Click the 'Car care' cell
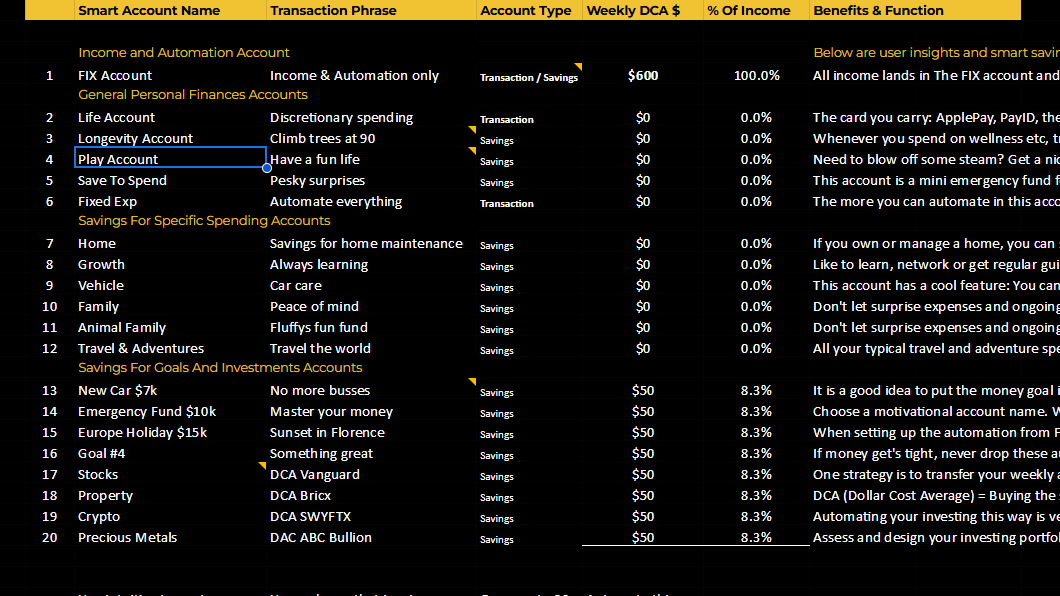1060x596 pixels. [371, 285]
